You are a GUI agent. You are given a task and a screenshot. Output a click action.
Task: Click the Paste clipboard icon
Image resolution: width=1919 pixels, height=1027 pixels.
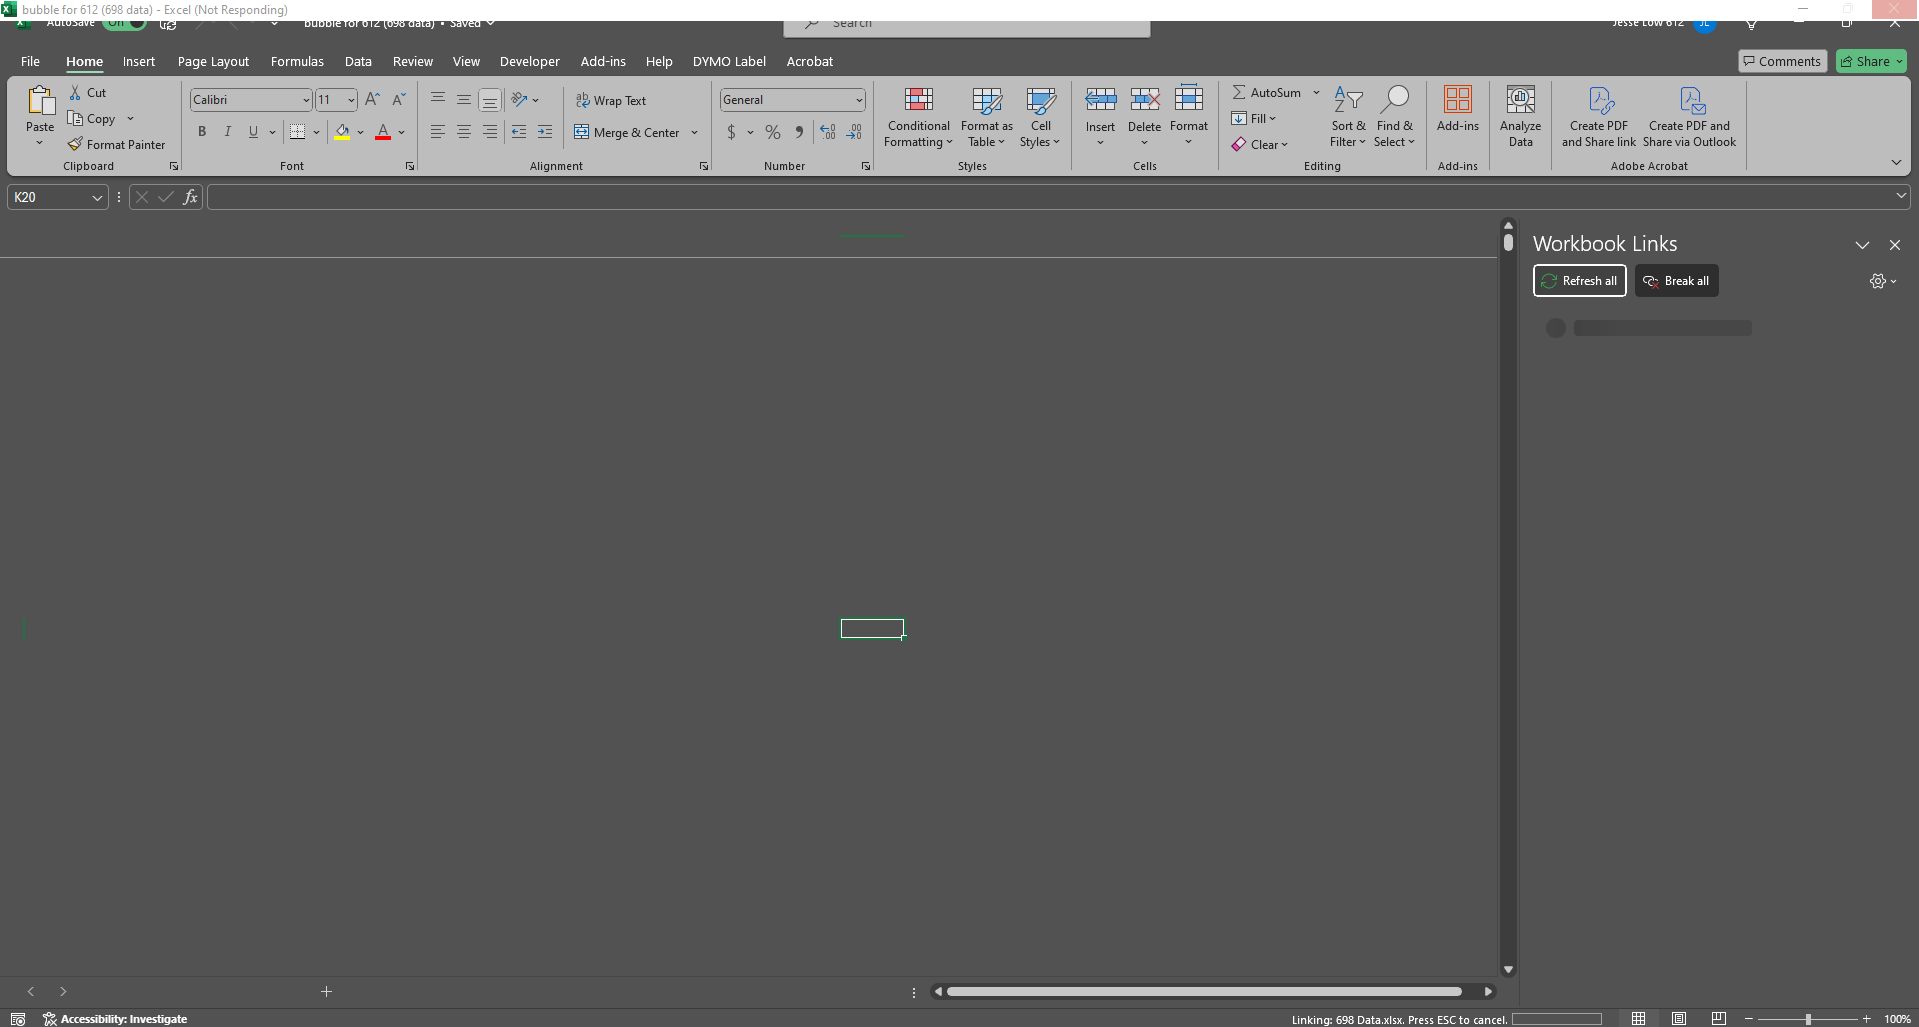tap(40, 101)
